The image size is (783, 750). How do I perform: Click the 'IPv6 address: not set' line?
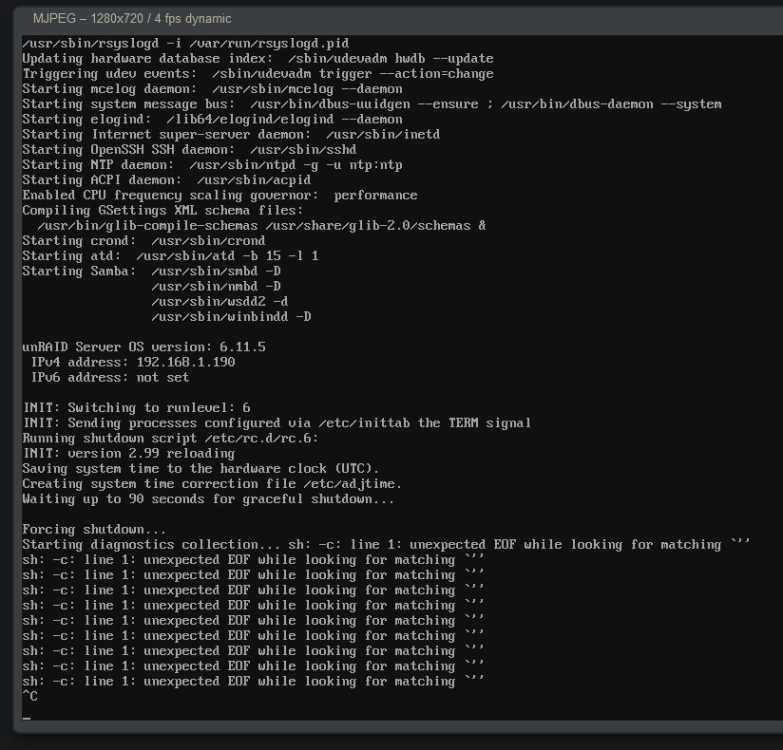110,377
